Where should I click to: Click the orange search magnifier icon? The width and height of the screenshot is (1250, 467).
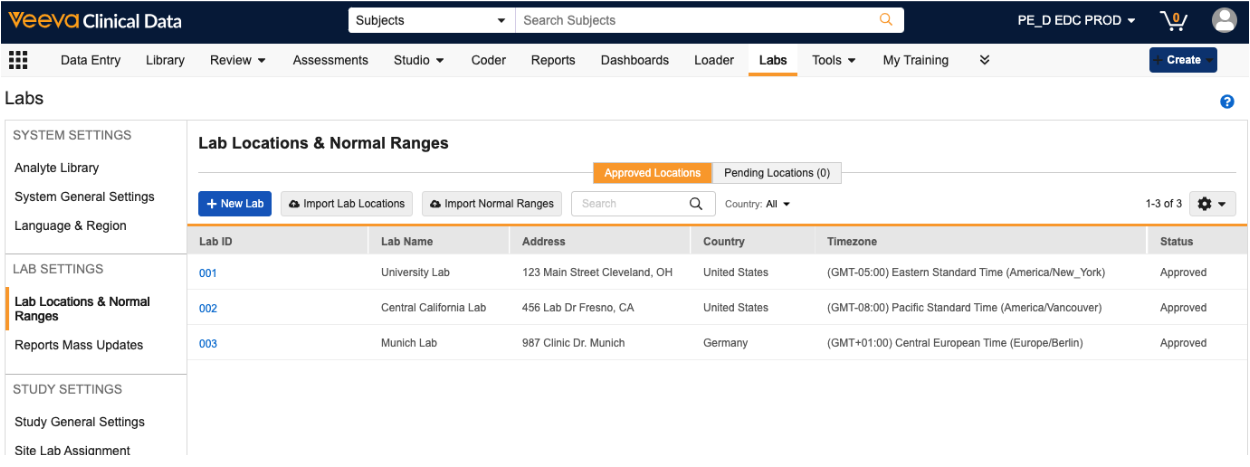[x=886, y=20]
